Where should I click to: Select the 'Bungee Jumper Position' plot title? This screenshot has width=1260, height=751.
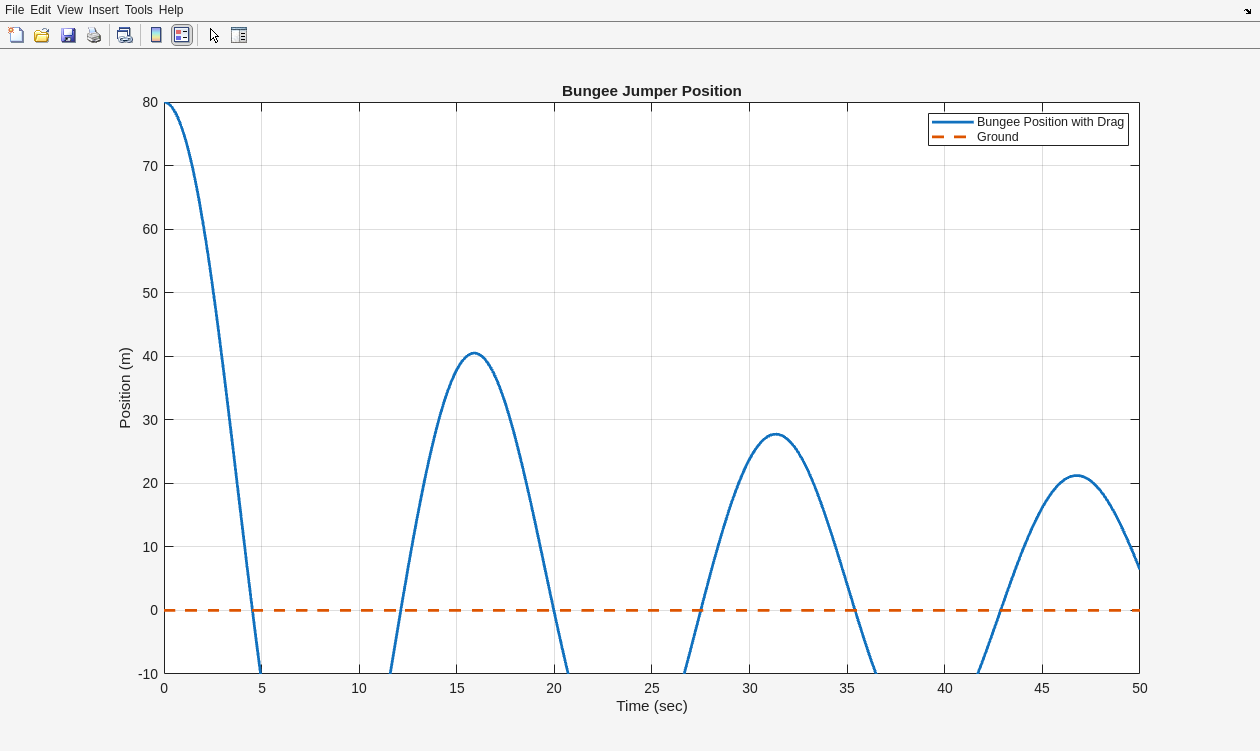point(651,91)
